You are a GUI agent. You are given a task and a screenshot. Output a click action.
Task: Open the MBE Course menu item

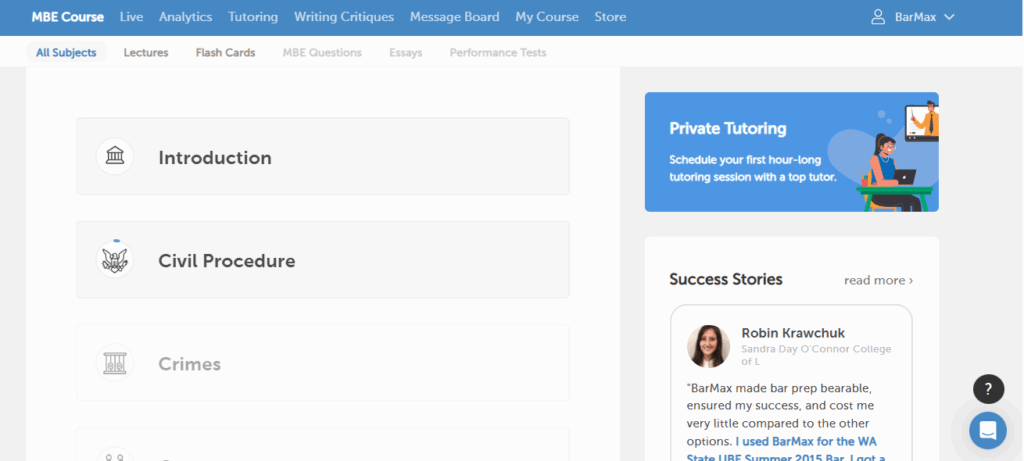[x=68, y=17]
